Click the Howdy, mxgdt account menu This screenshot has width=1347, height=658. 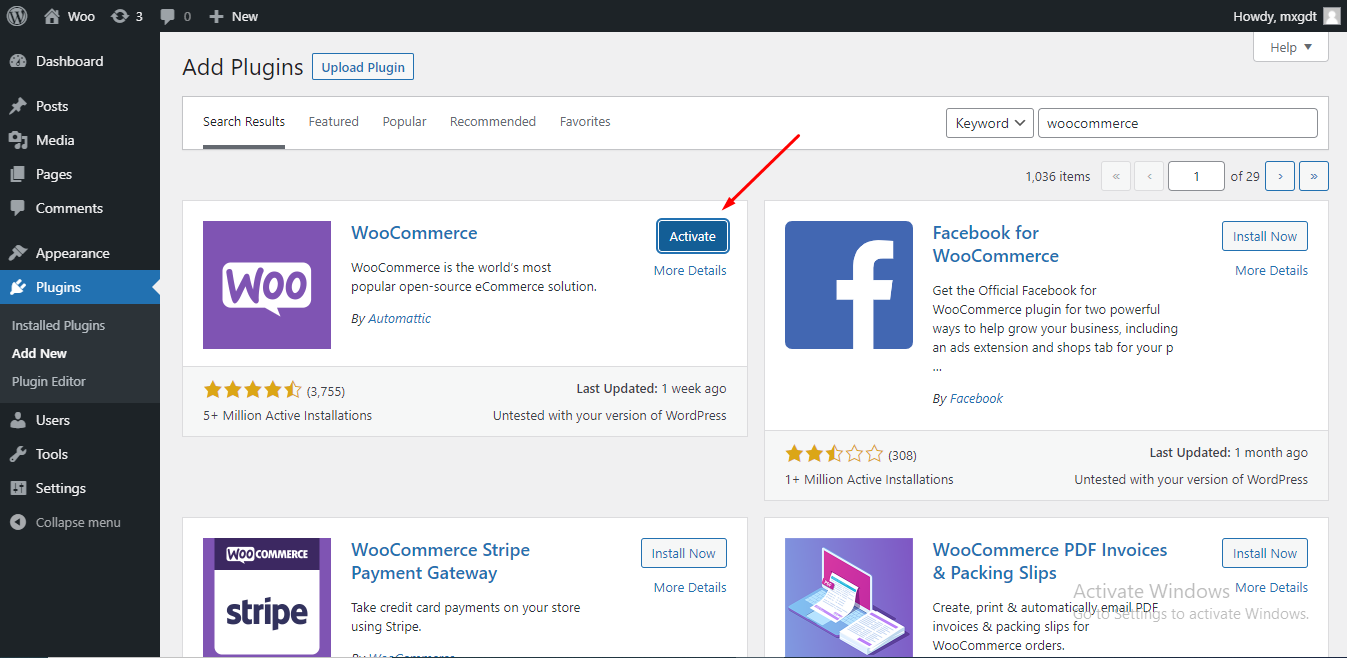(x=1287, y=16)
